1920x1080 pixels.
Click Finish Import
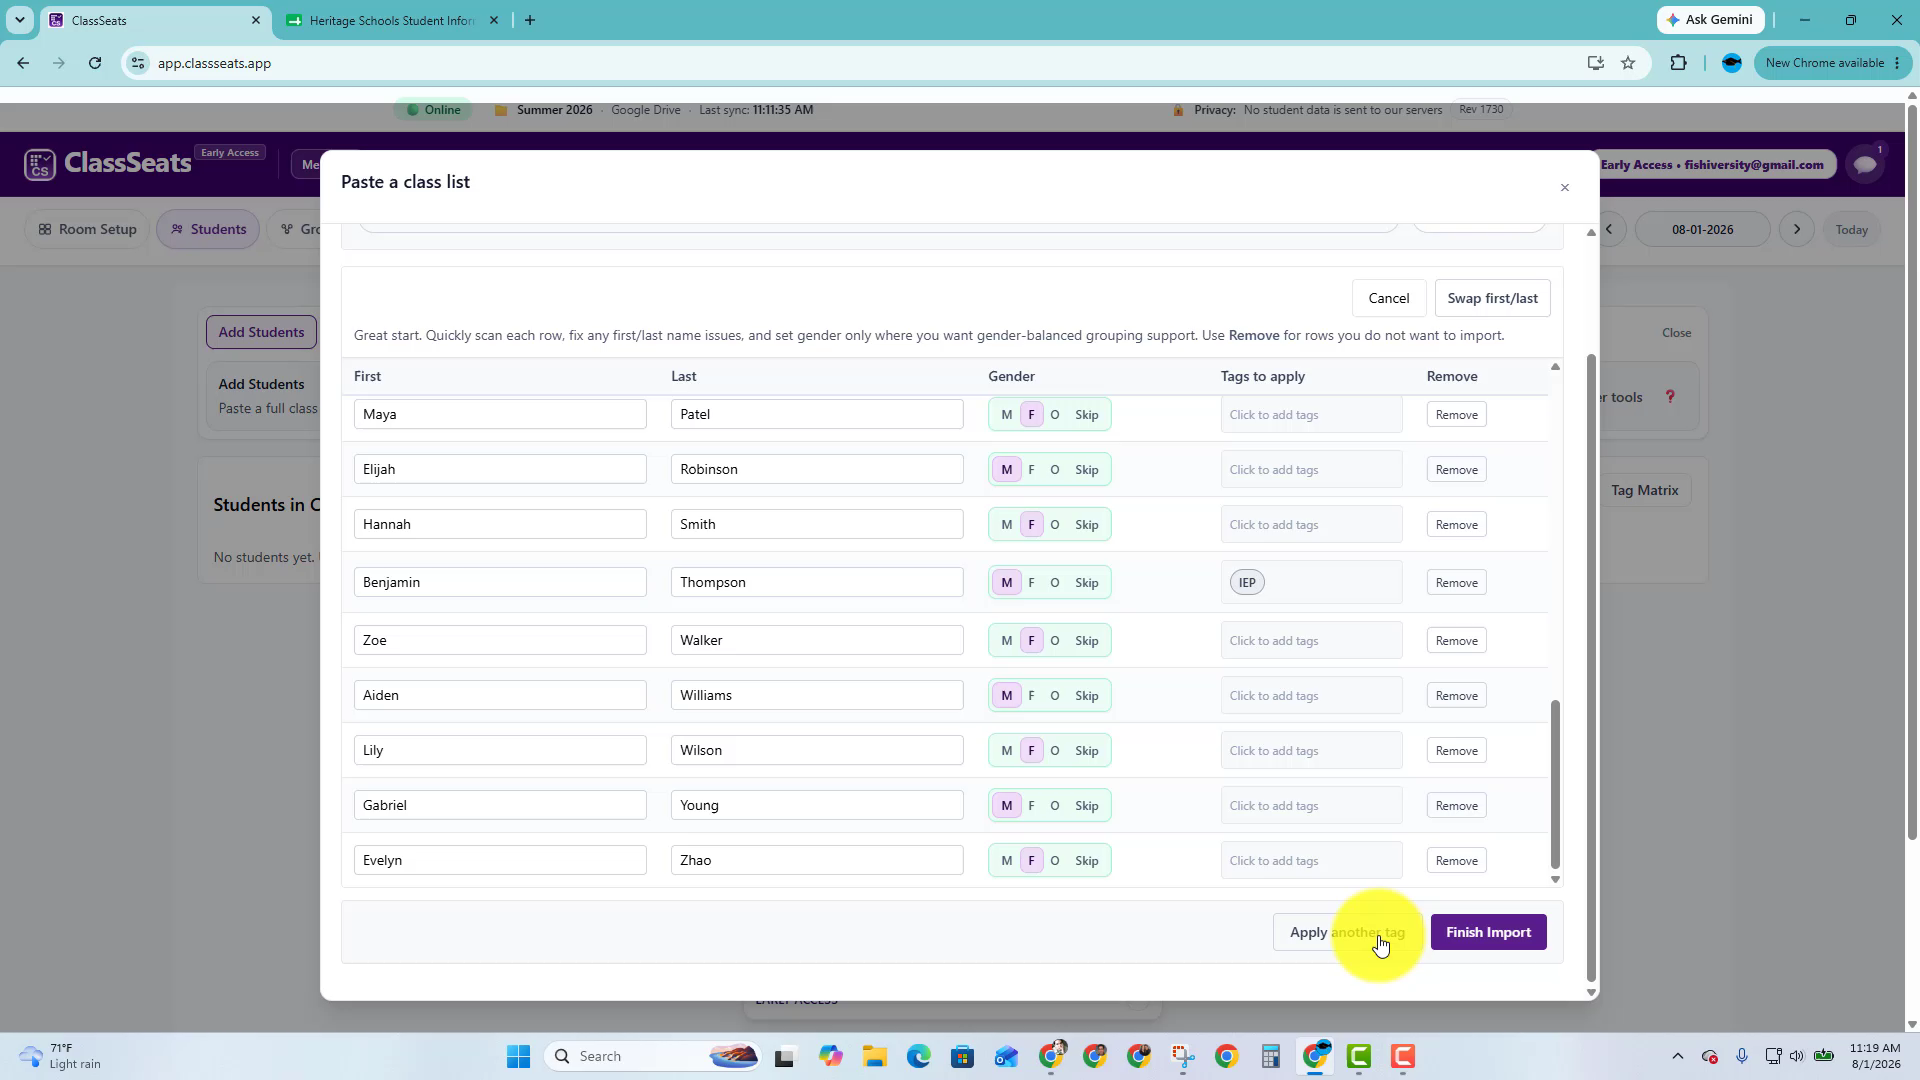click(x=1488, y=932)
